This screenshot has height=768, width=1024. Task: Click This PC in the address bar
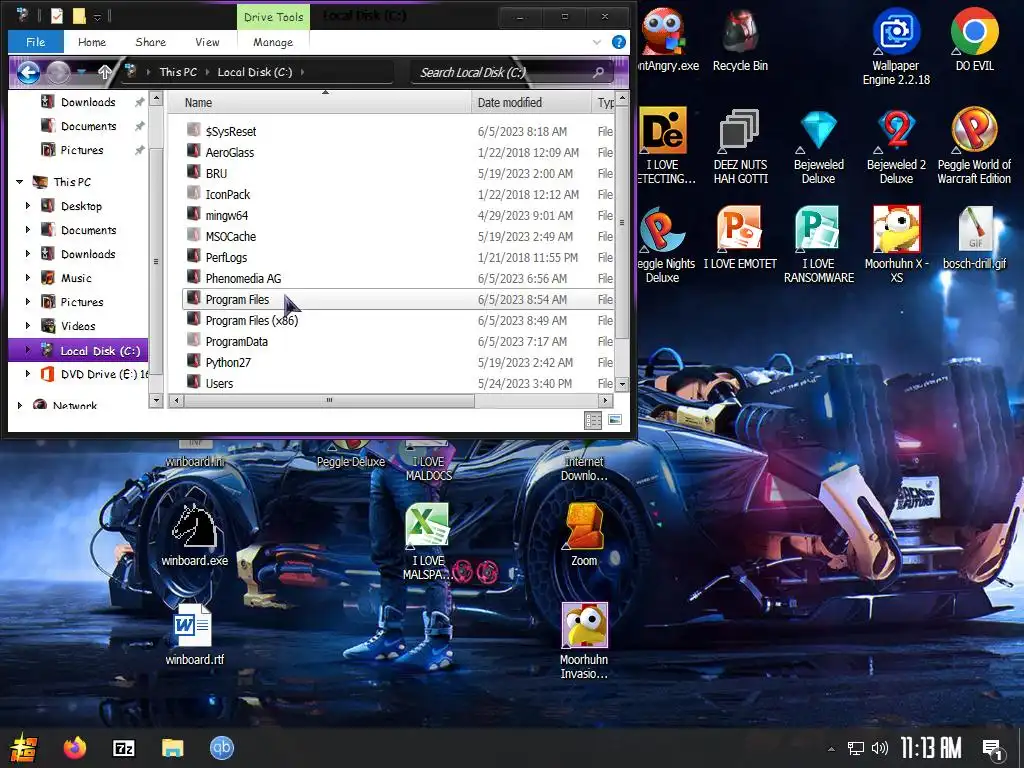click(x=178, y=72)
